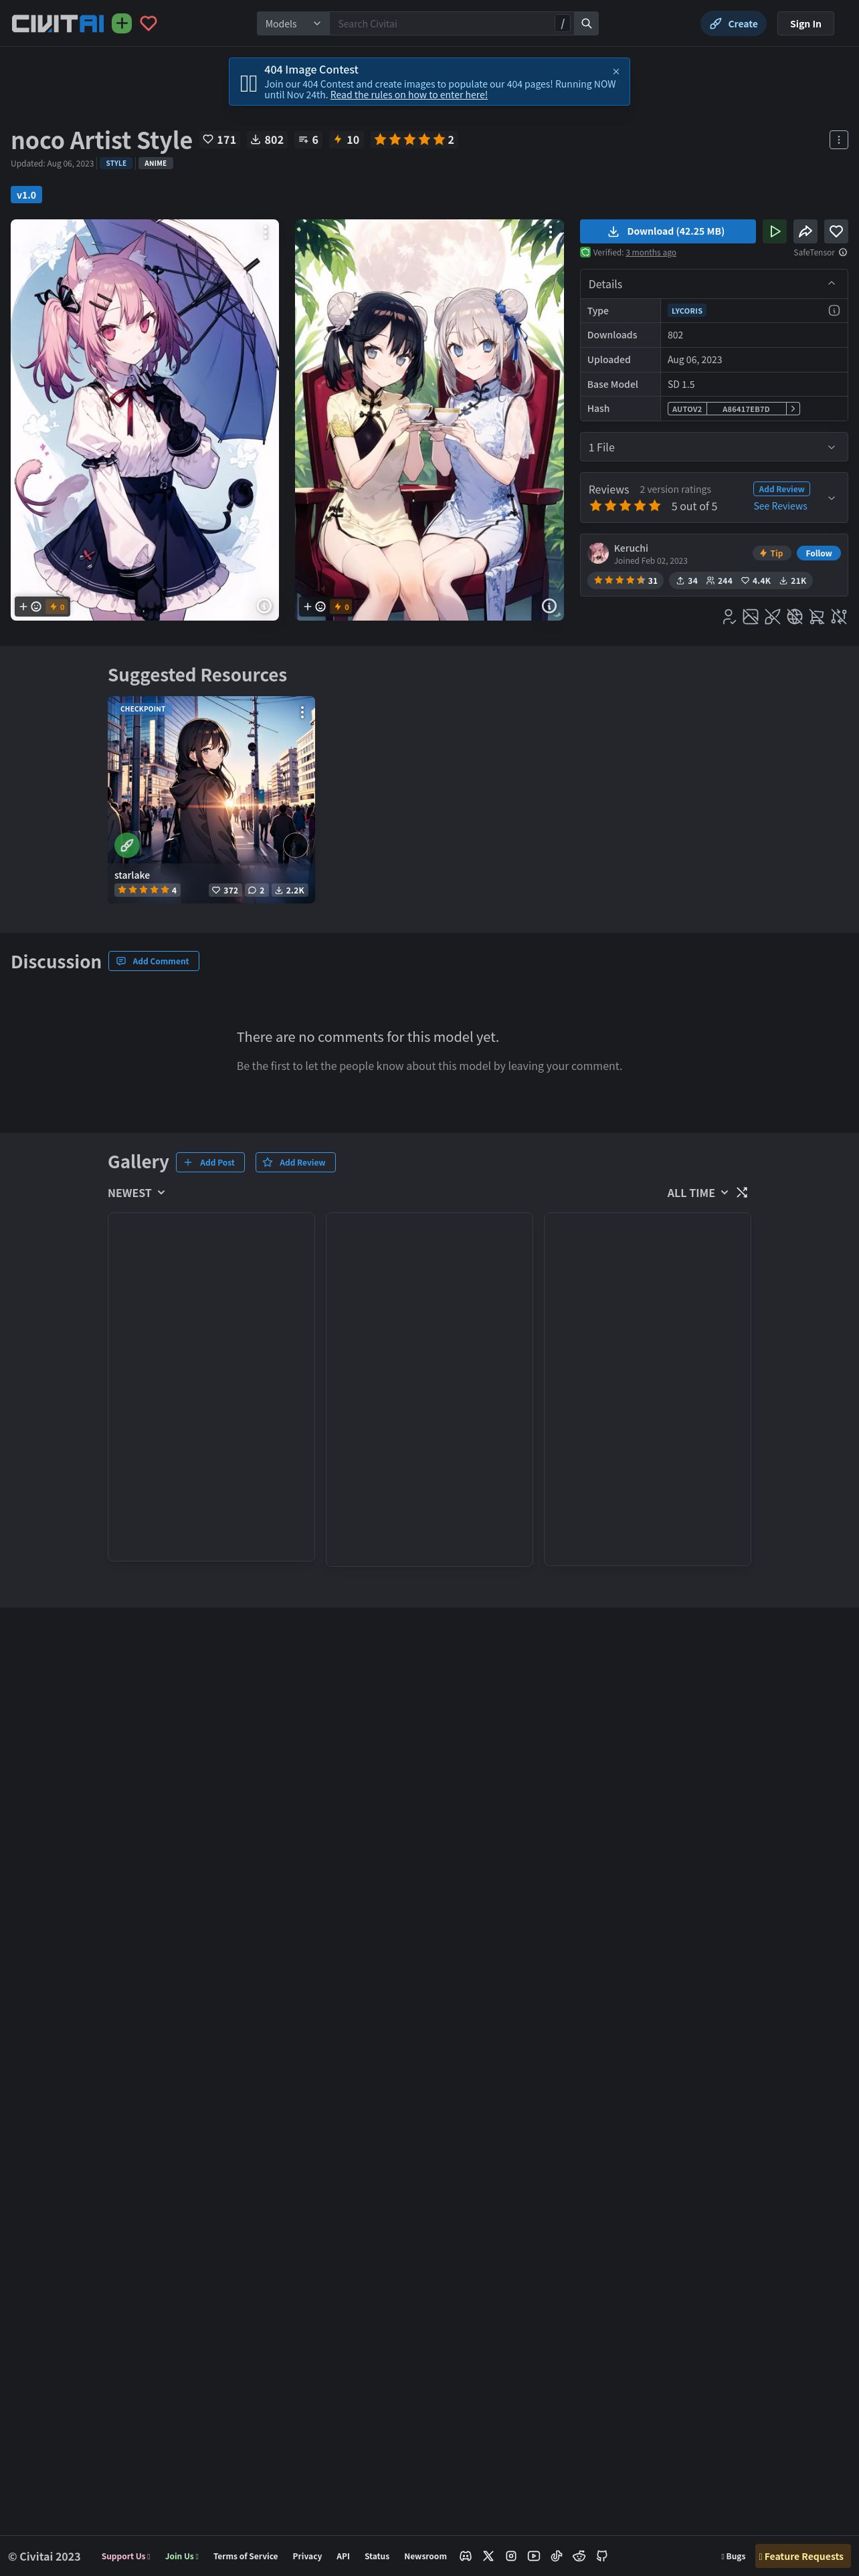Dismiss the 404 Image Contest banner

coord(616,71)
